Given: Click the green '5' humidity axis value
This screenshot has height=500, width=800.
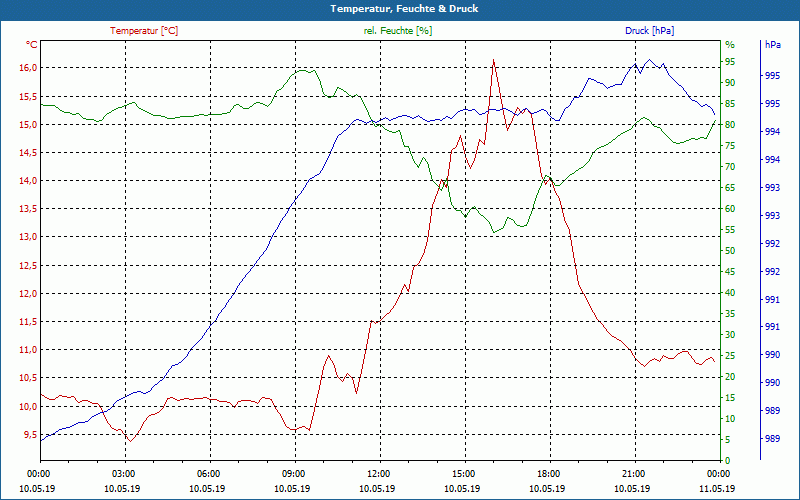Looking at the screenshot, I should (728, 440).
